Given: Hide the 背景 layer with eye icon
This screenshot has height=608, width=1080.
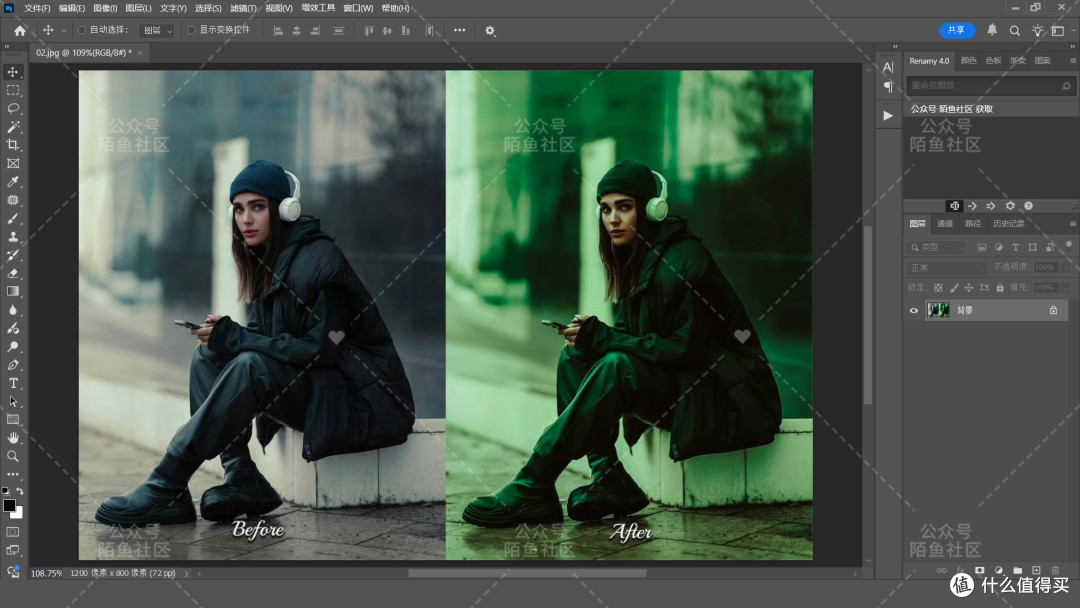Looking at the screenshot, I should tap(914, 311).
